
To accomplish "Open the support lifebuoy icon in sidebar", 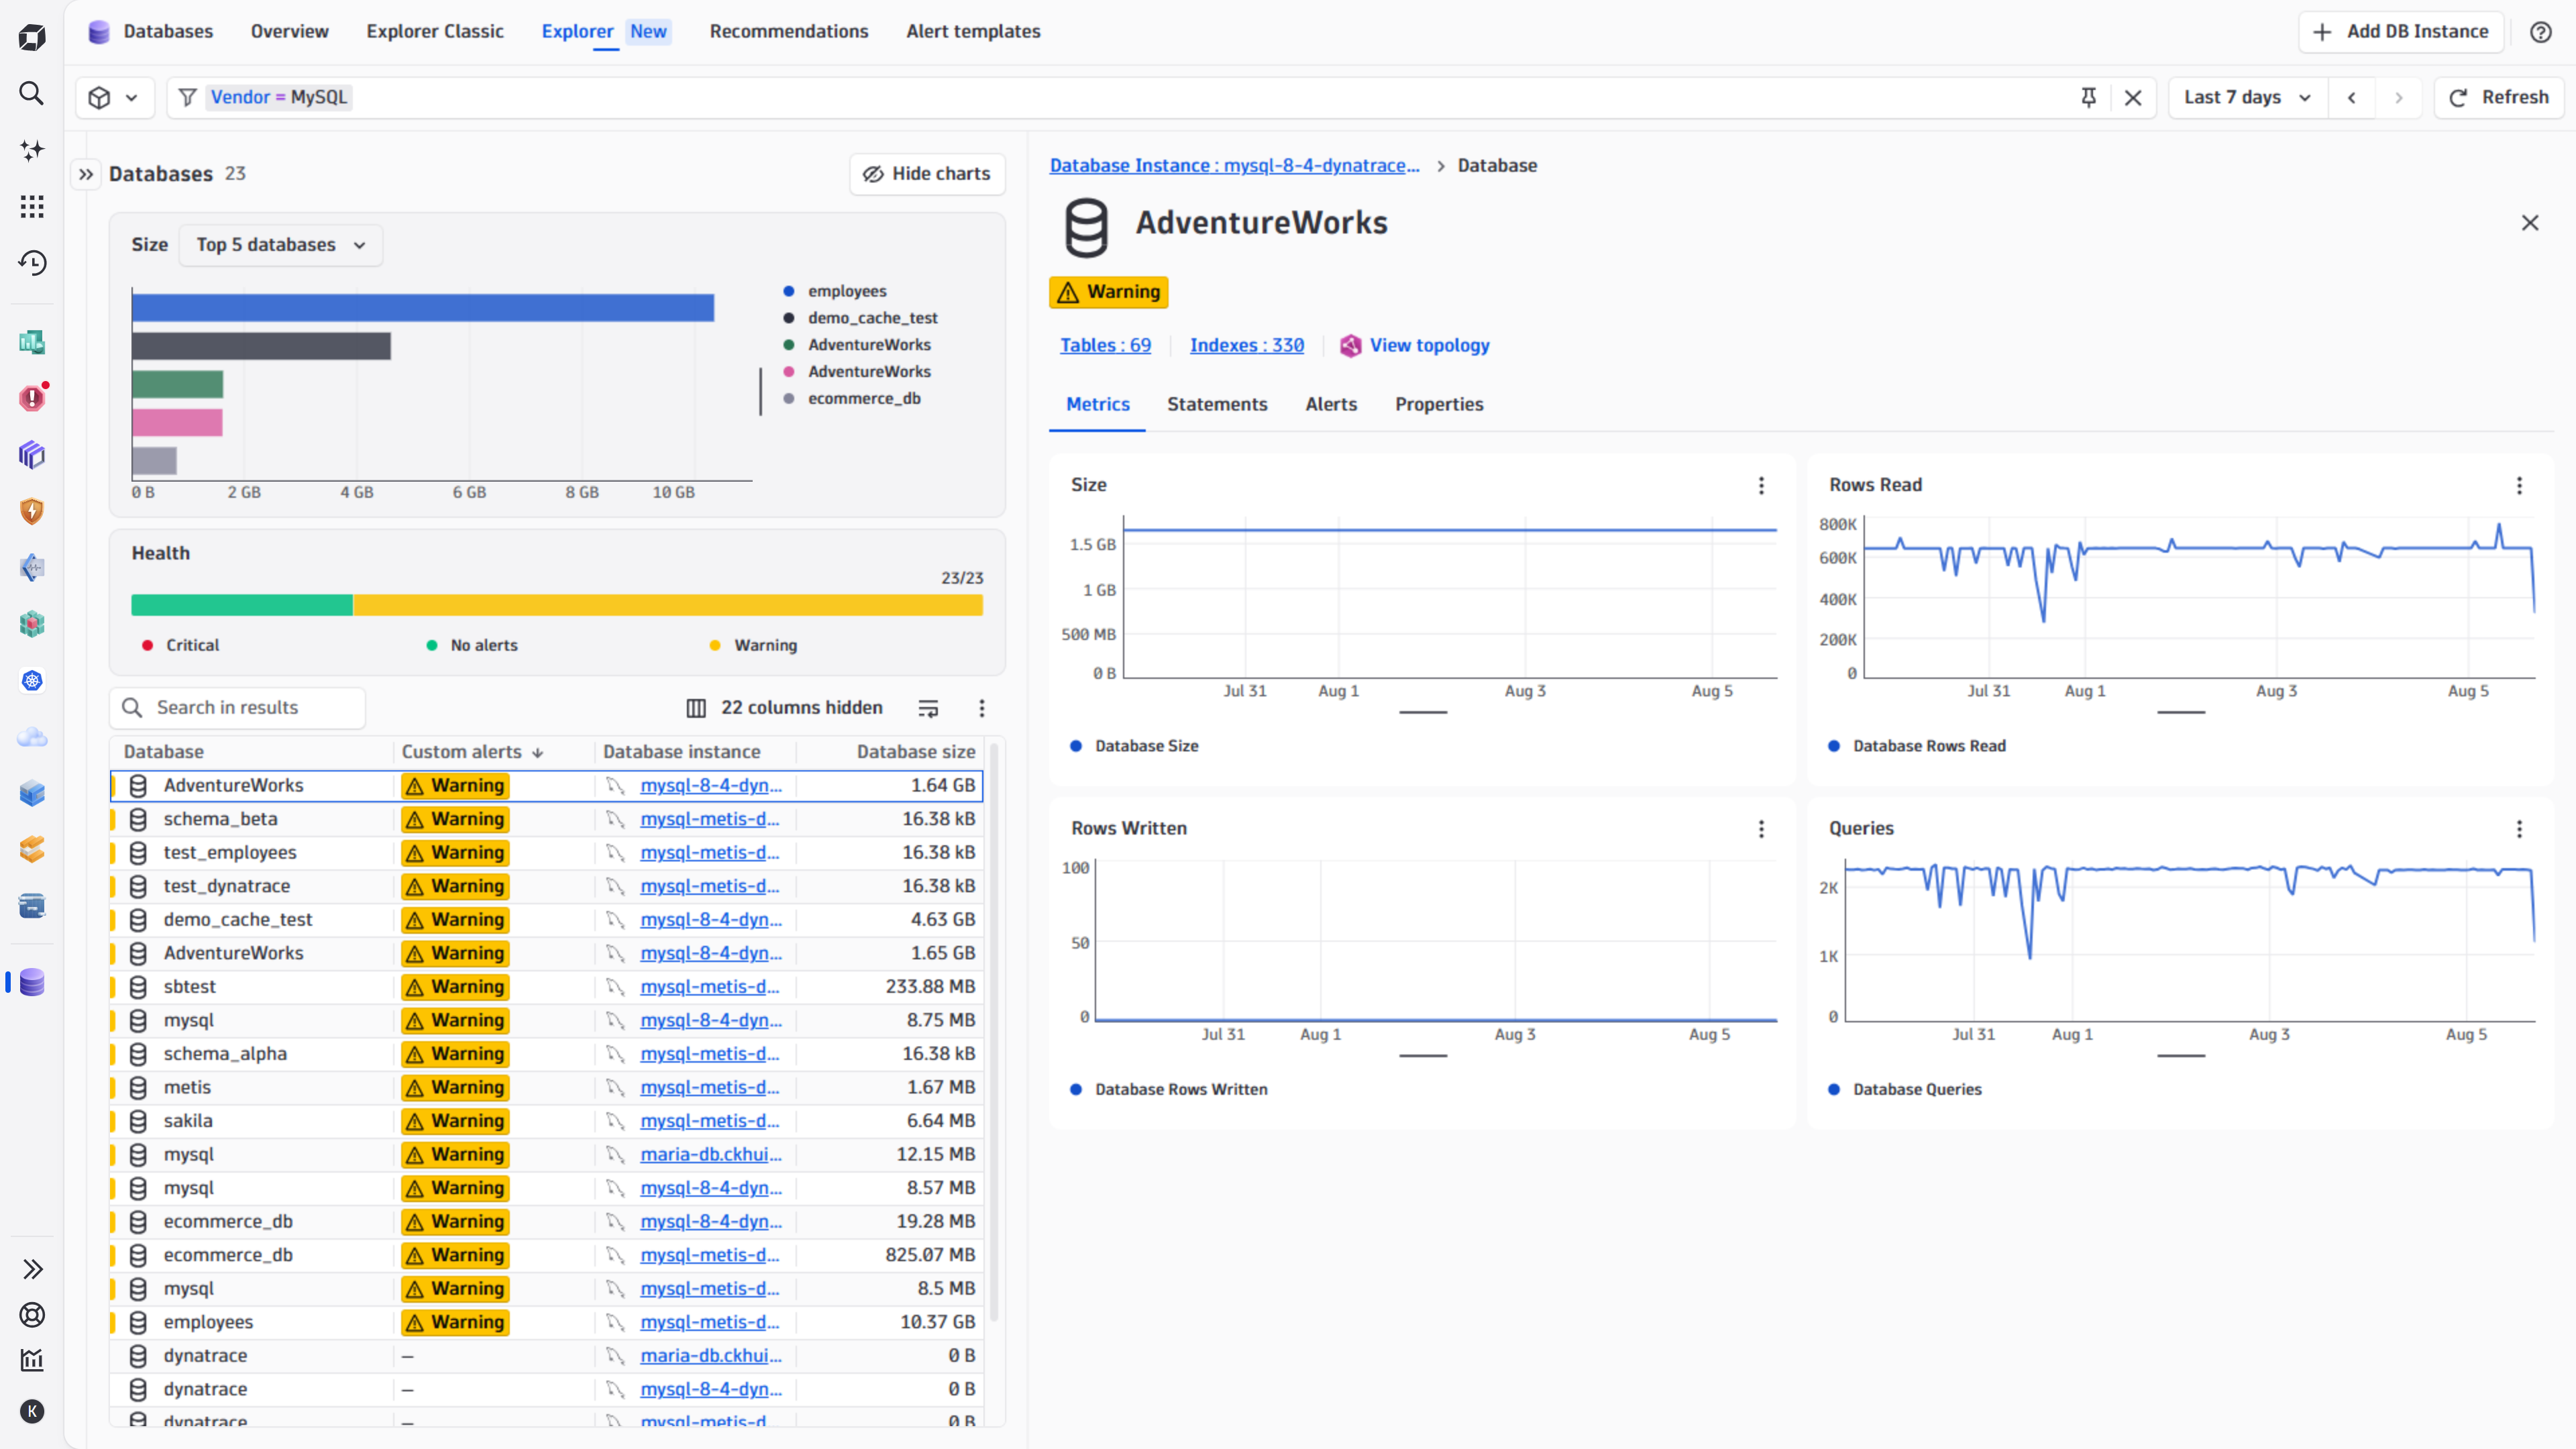I will point(32,1315).
